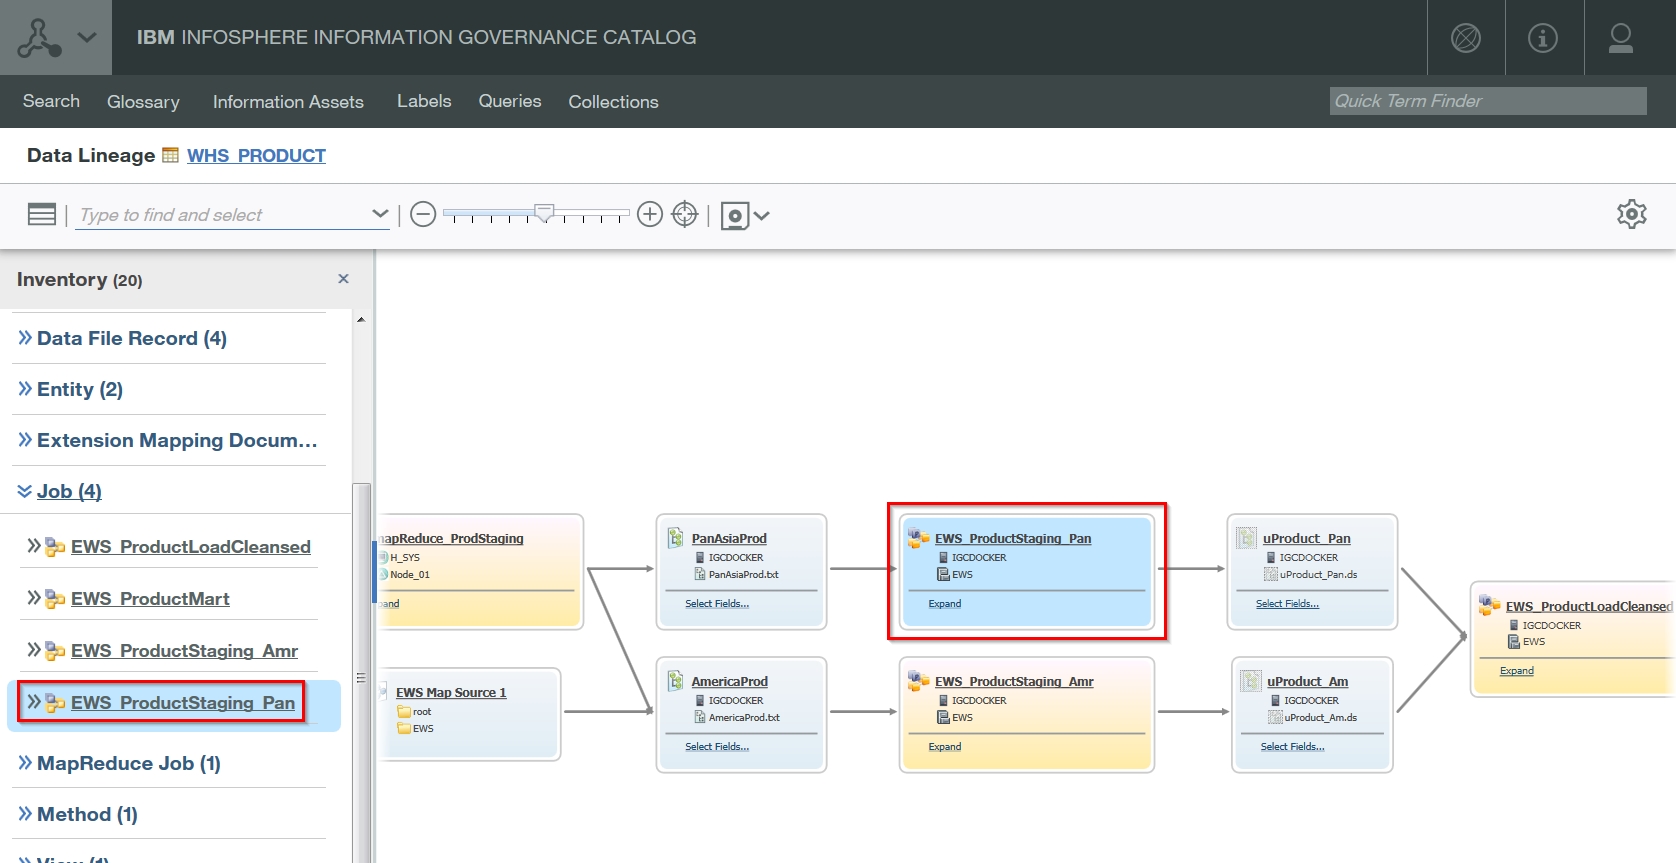This screenshot has height=863, width=1676.
Task: Open the PanAsiaProd node title link
Action: tap(729, 538)
